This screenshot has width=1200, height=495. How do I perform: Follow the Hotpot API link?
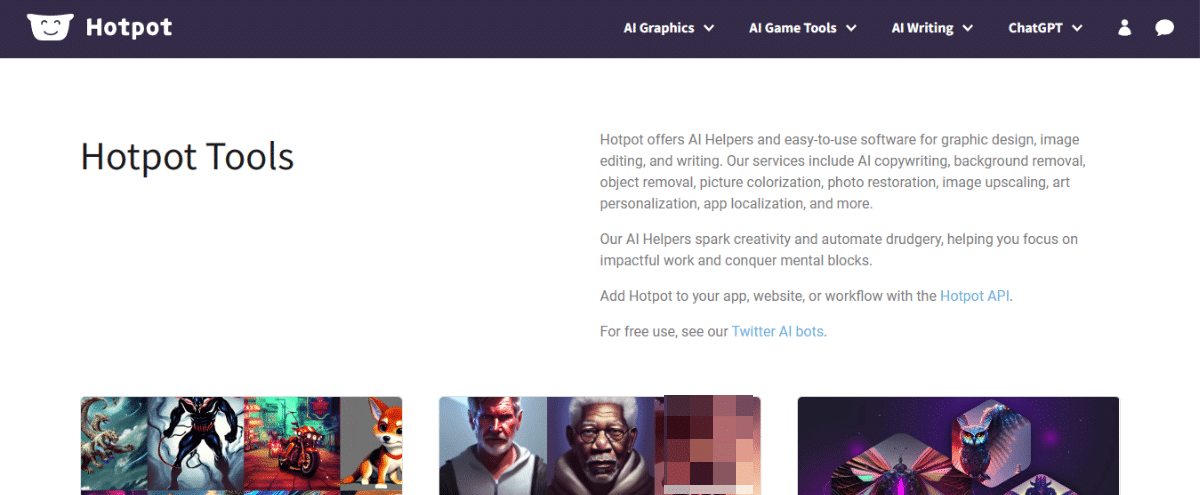[975, 296]
